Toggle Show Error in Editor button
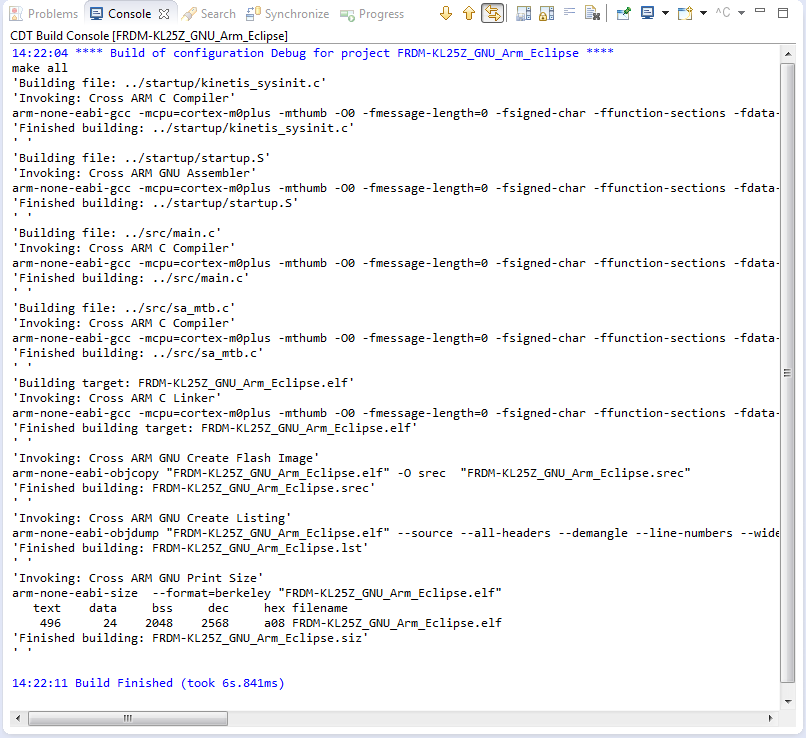 point(492,13)
